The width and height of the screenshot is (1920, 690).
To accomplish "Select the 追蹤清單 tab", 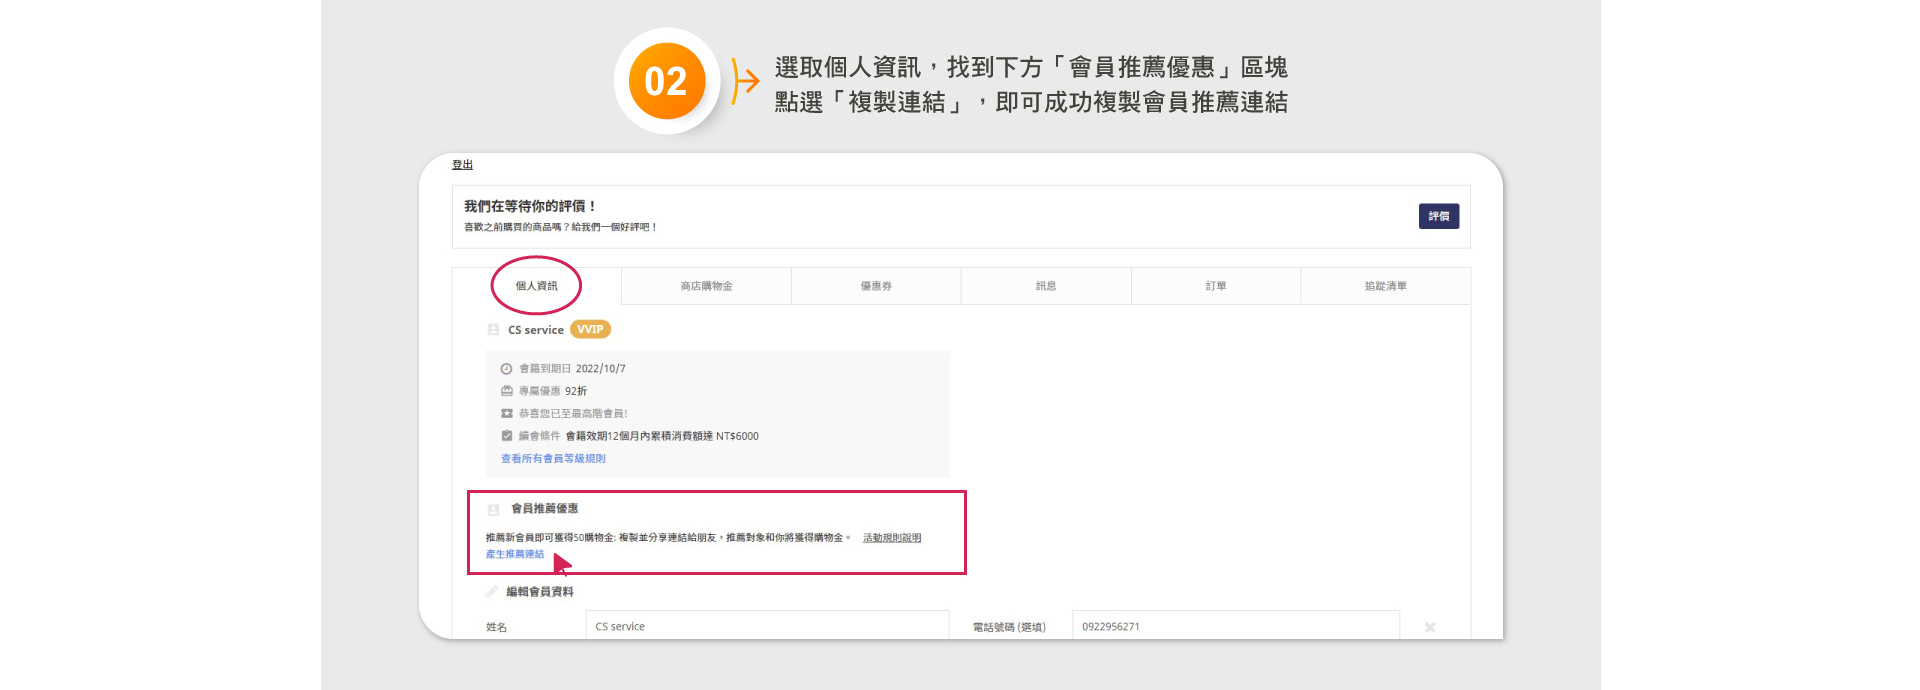I will [x=1385, y=286].
